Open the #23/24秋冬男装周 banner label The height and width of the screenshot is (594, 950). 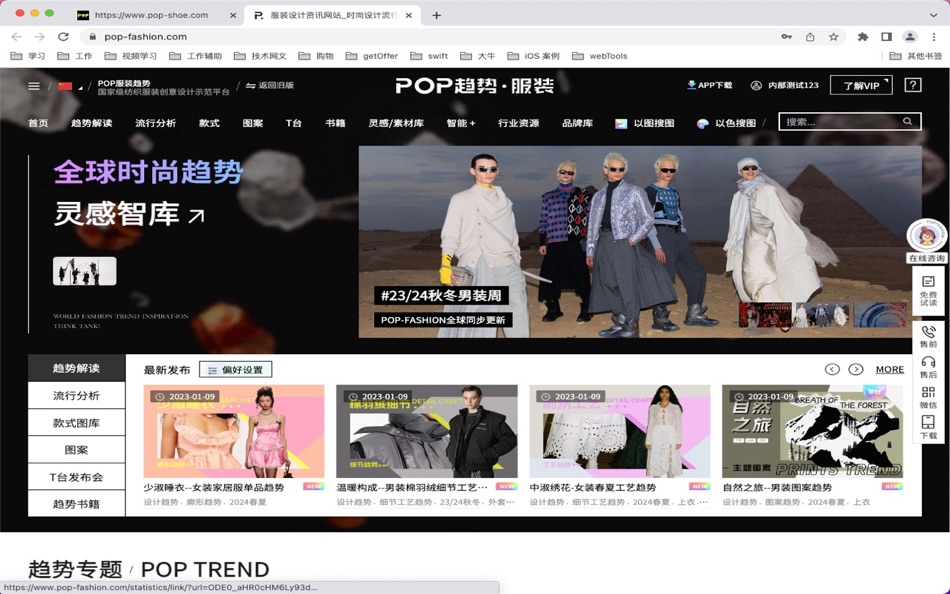[441, 296]
